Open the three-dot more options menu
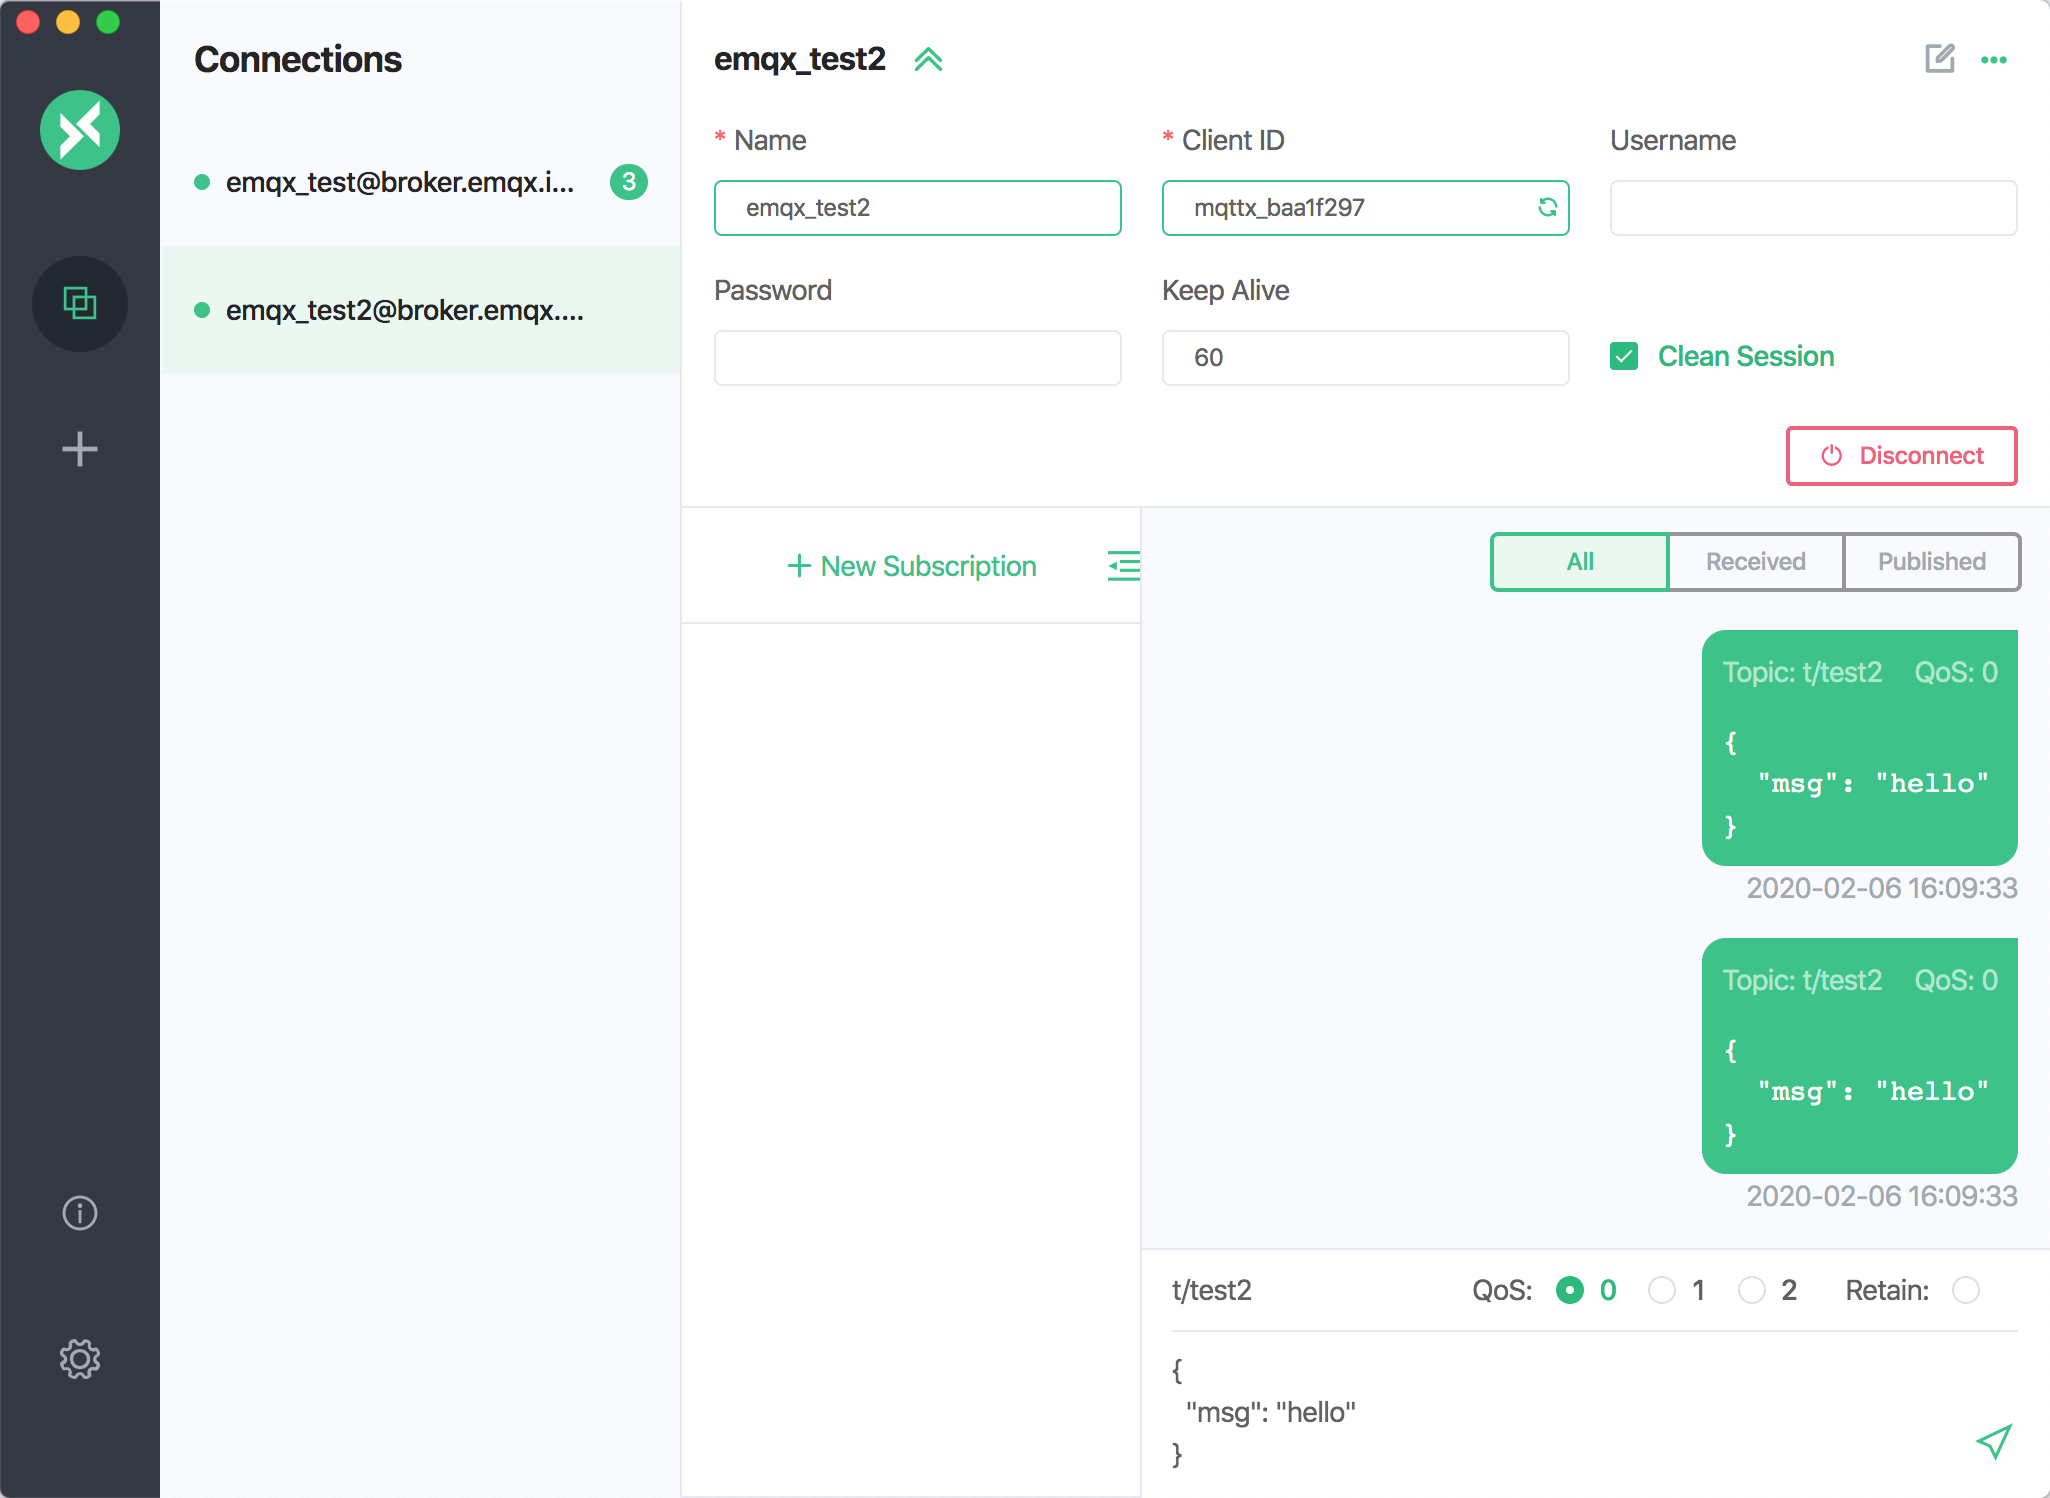The height and width of the screenshot is (1498, 2050). (x=1993, y=60)
